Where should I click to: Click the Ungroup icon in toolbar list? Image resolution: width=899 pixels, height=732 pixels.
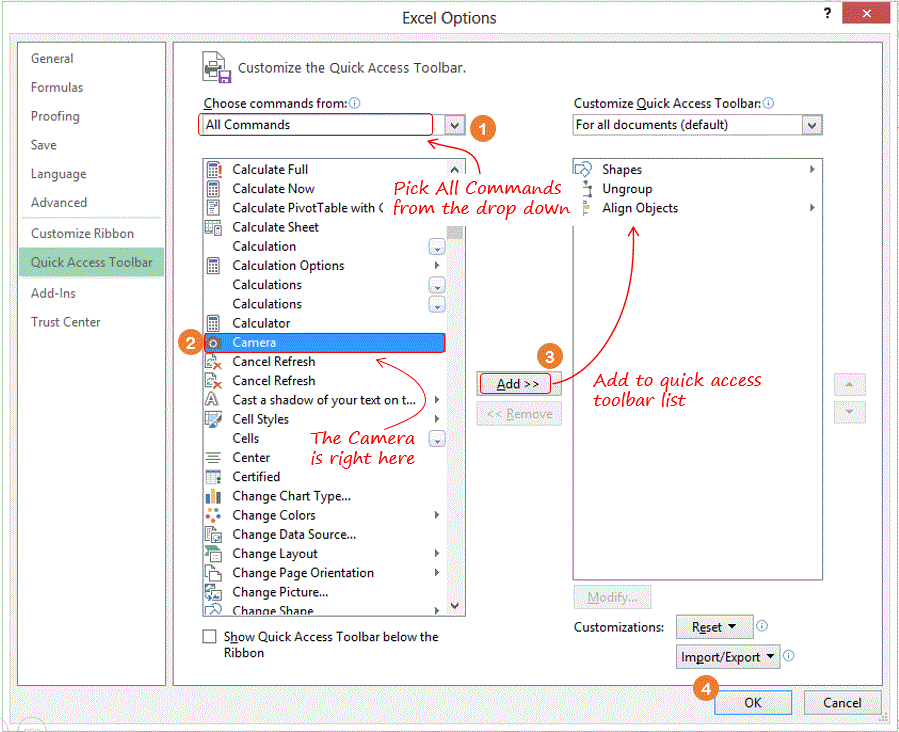pos(587,189)
